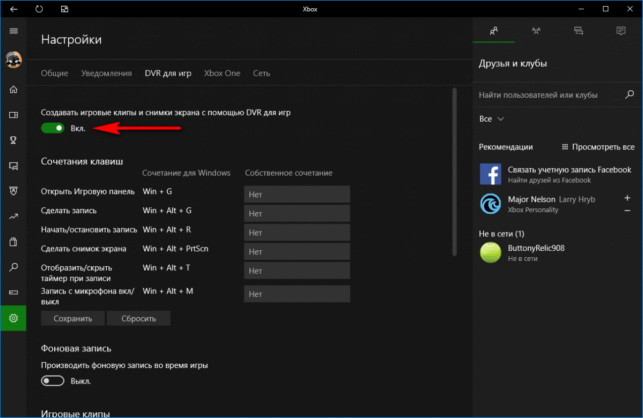This screenshot has width=643, height=418.
Task: Open Home from the sidebar
Action: point(14,89)
